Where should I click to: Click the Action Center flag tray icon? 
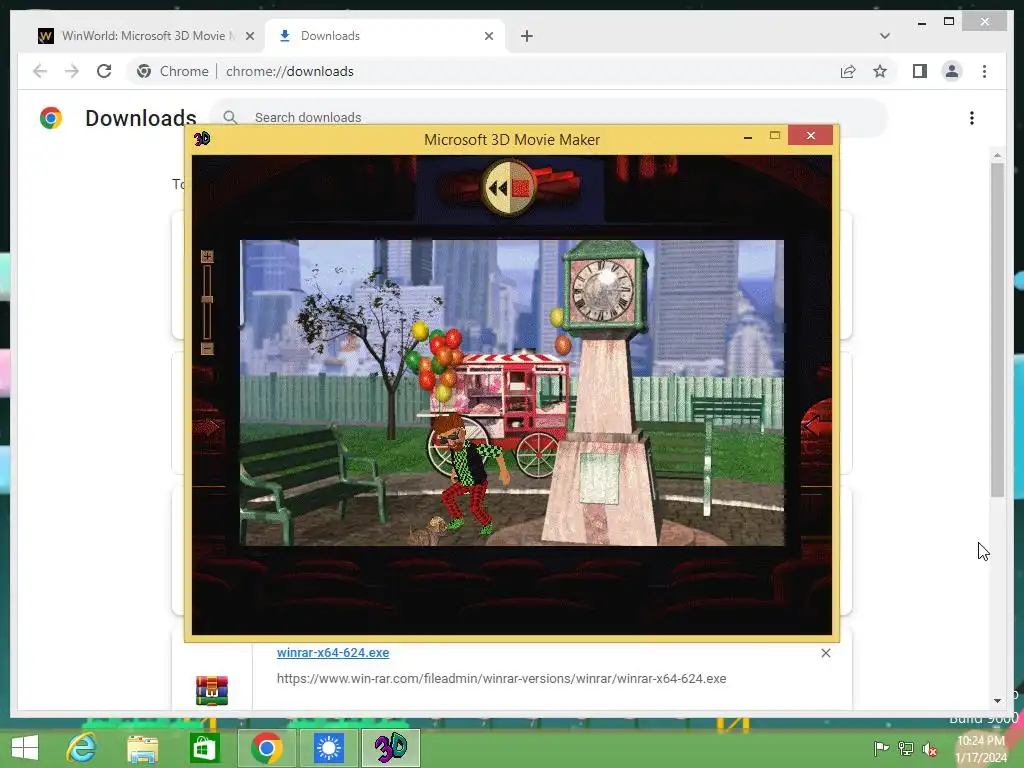click(x=881, y=748)
